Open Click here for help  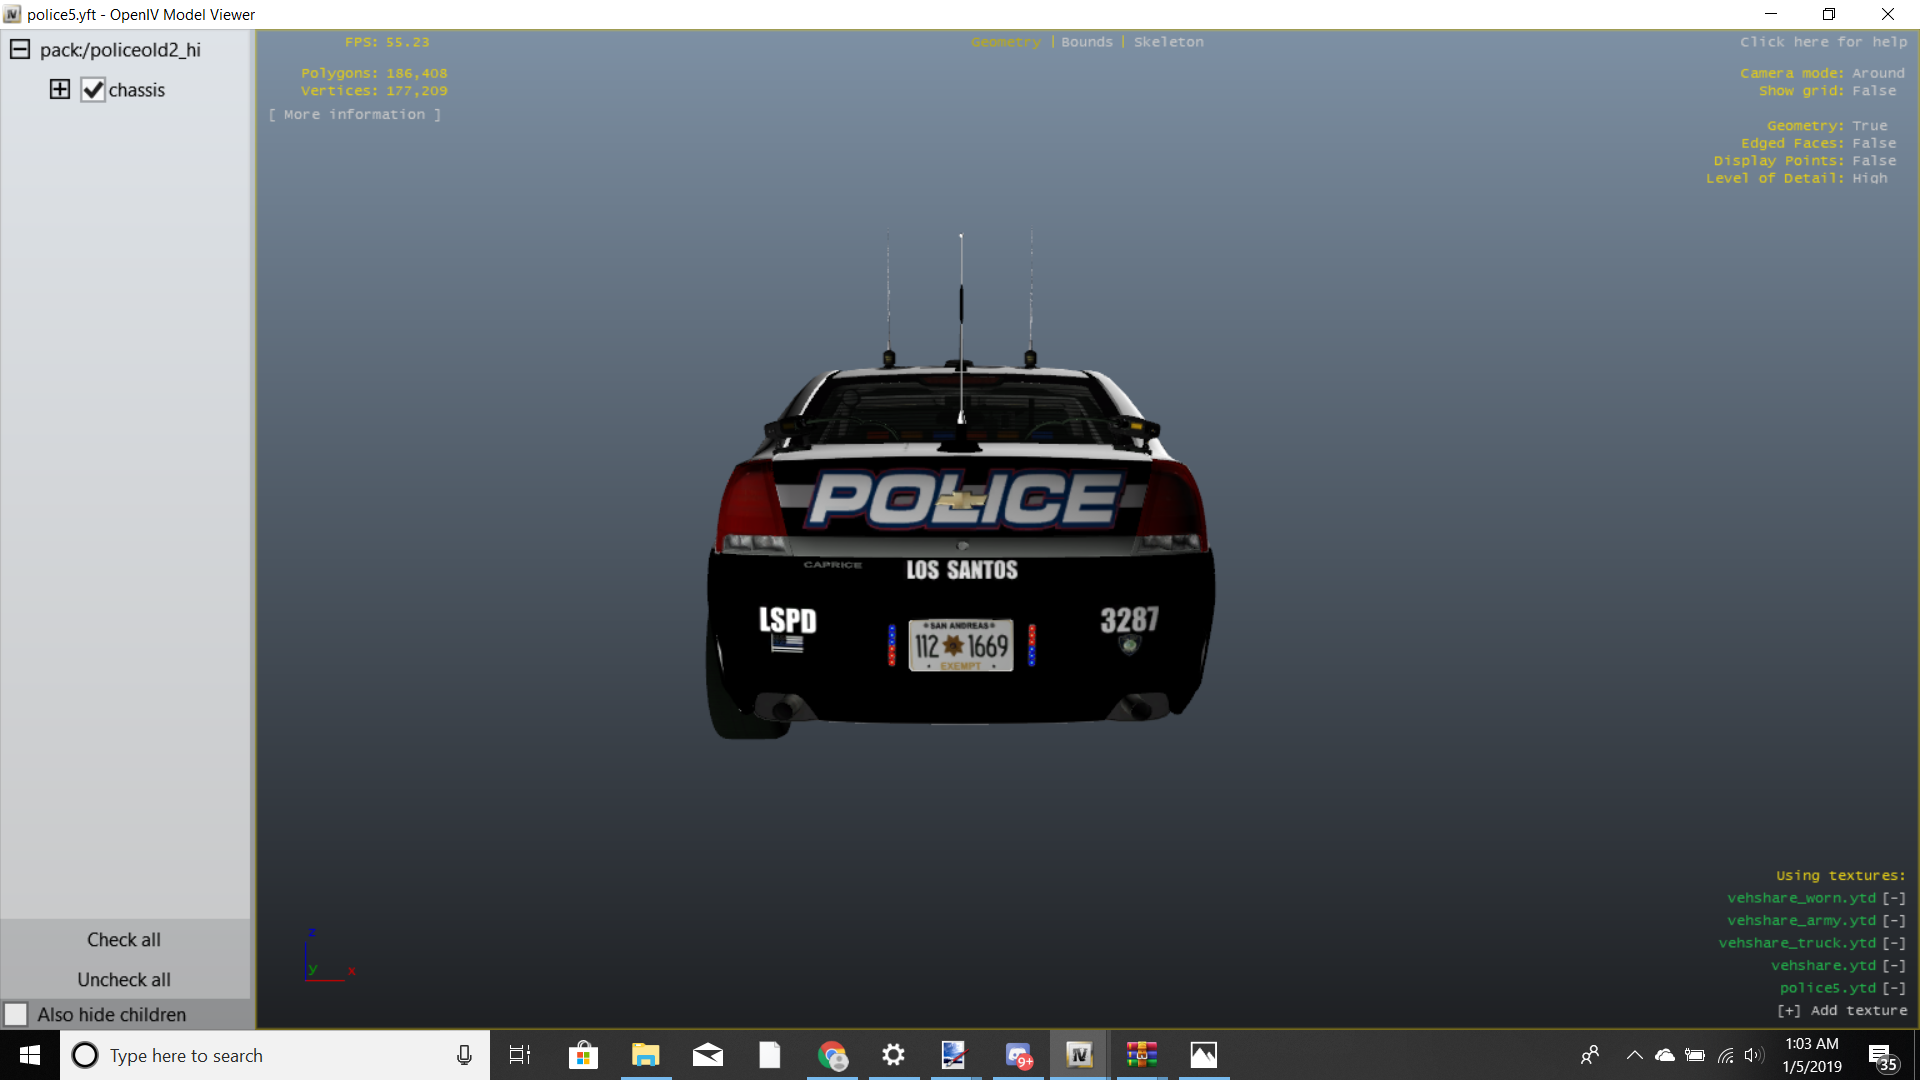pos(1823,42)
